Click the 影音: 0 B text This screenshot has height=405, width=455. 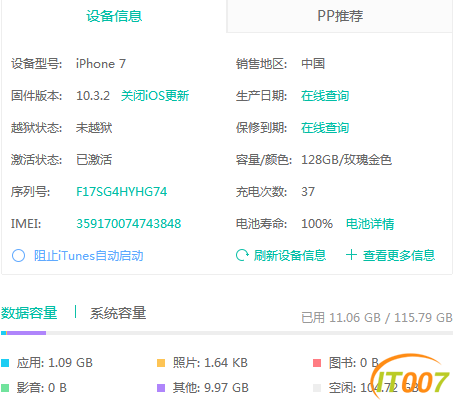[42, 388]
